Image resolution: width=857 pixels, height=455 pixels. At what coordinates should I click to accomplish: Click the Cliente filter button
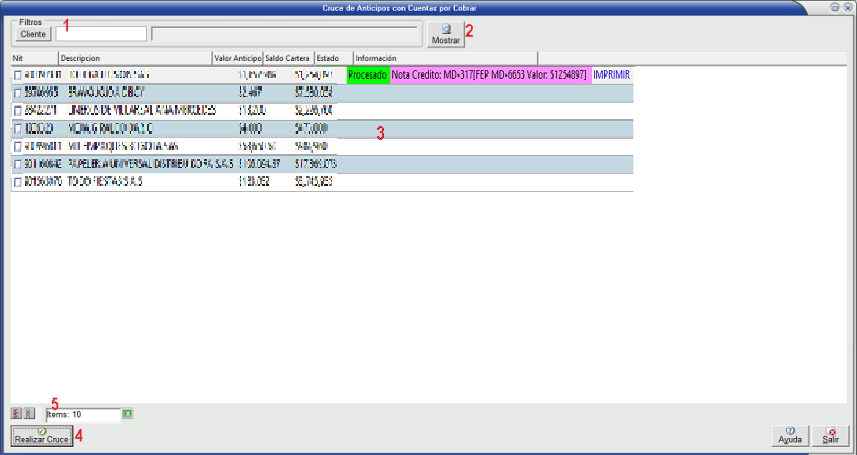click(x=33, y=34)
